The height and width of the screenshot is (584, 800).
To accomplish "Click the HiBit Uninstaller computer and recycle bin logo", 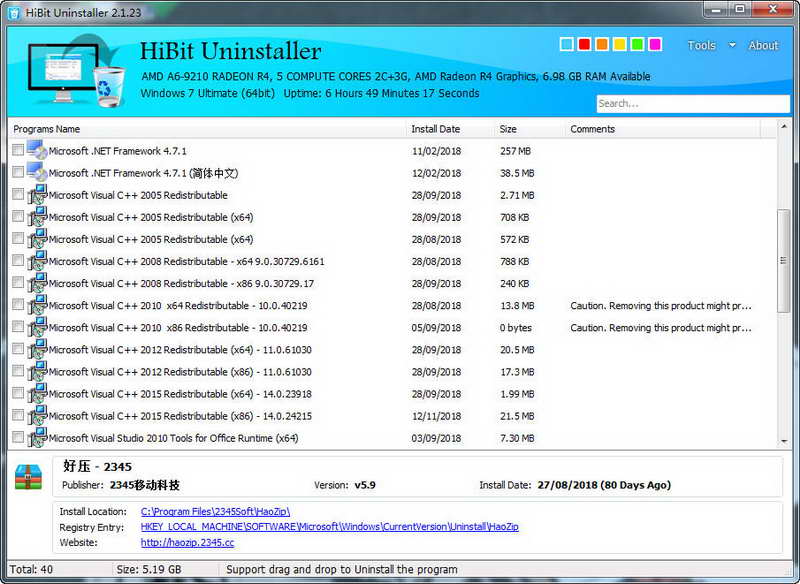I will [77, 71].
